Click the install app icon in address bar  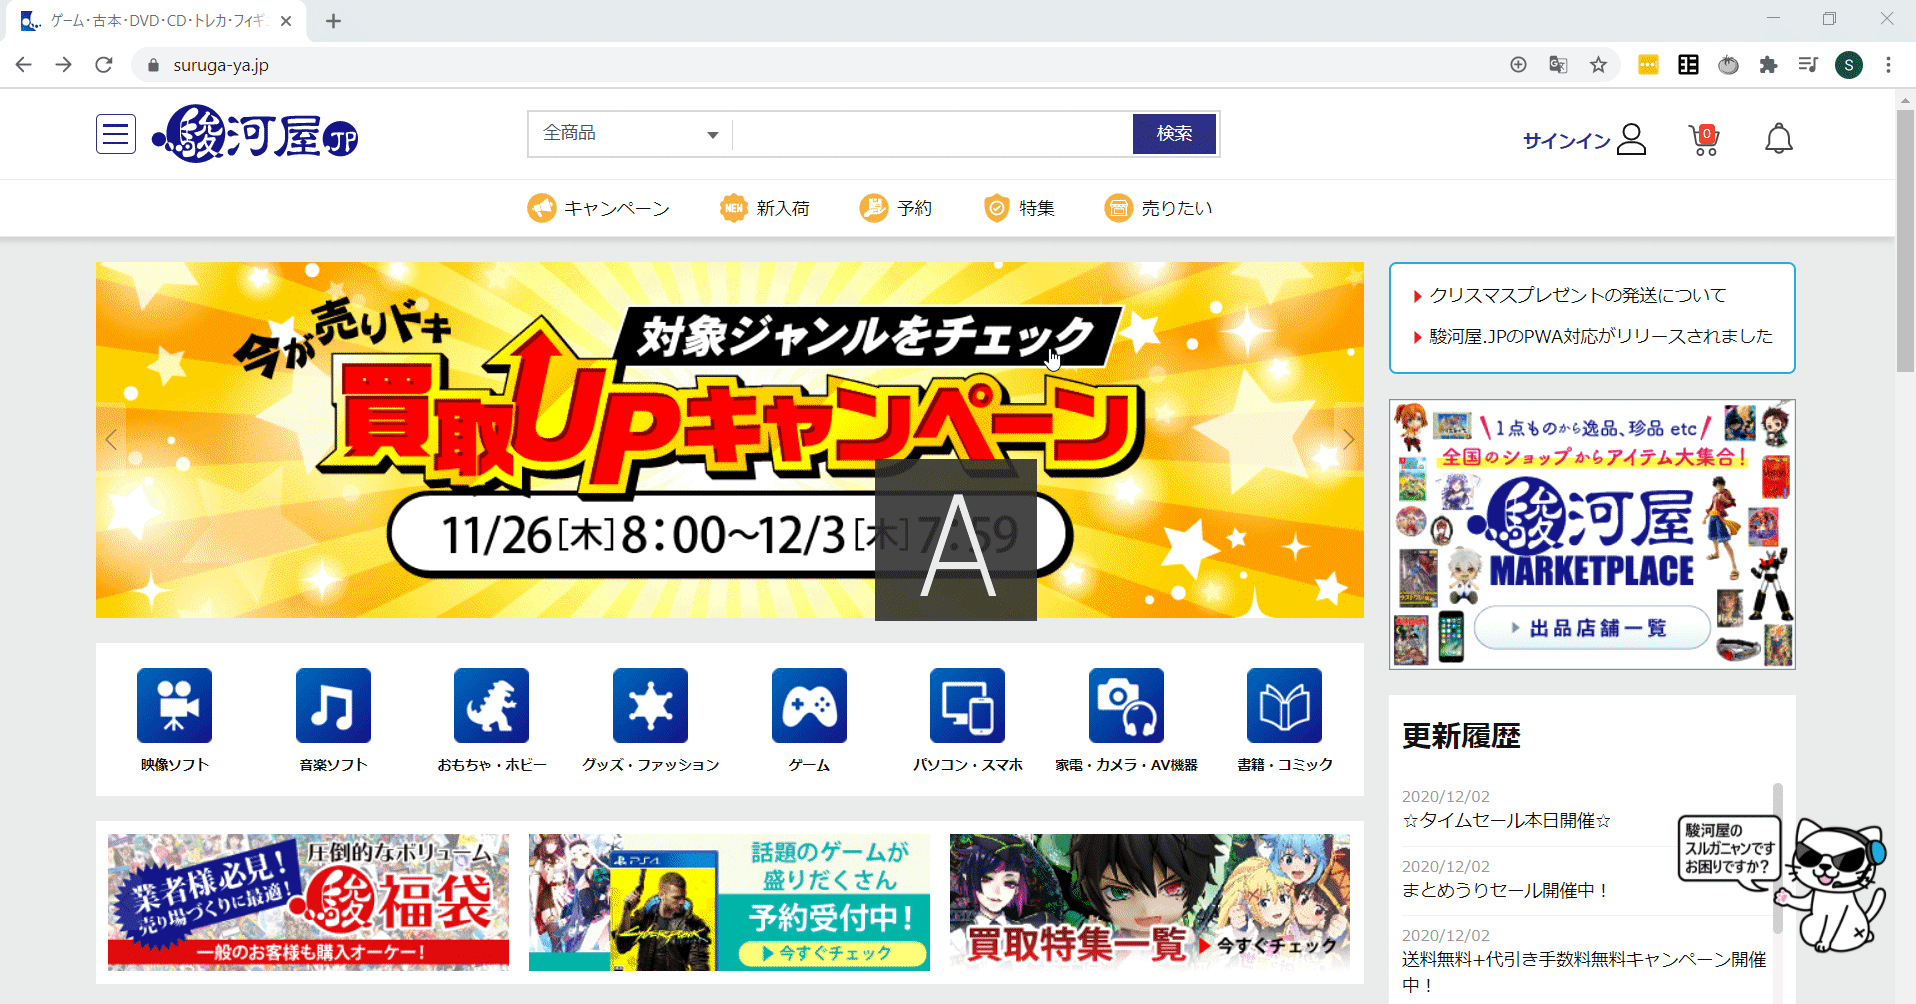1518,65
